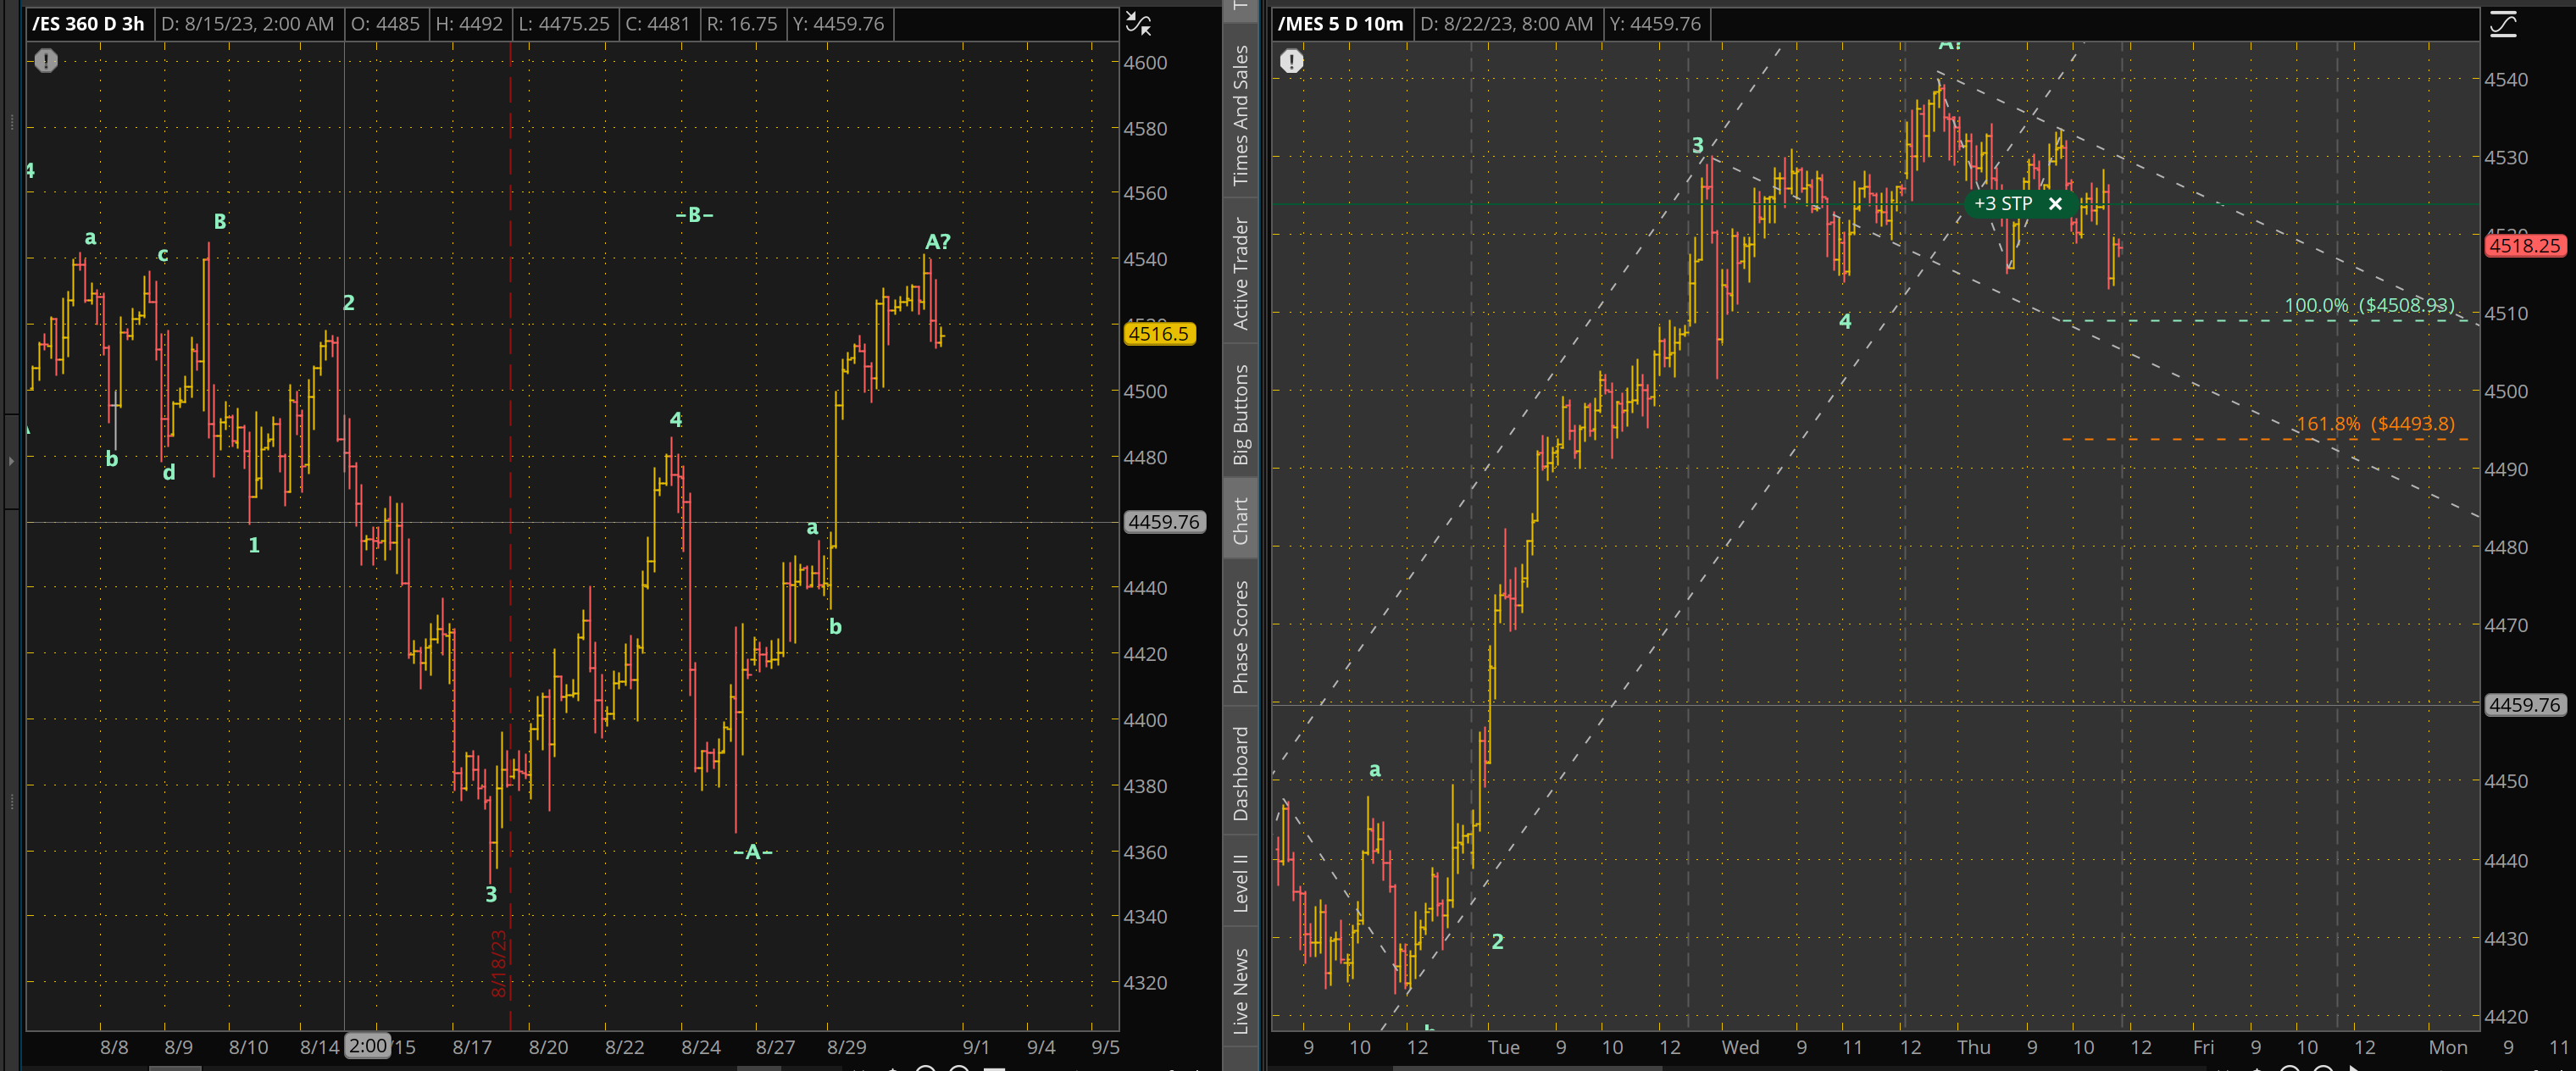Switch to the Chart side tab
The height and width of the screenshot is (1071, 2576).
[x=1240, y=520]
